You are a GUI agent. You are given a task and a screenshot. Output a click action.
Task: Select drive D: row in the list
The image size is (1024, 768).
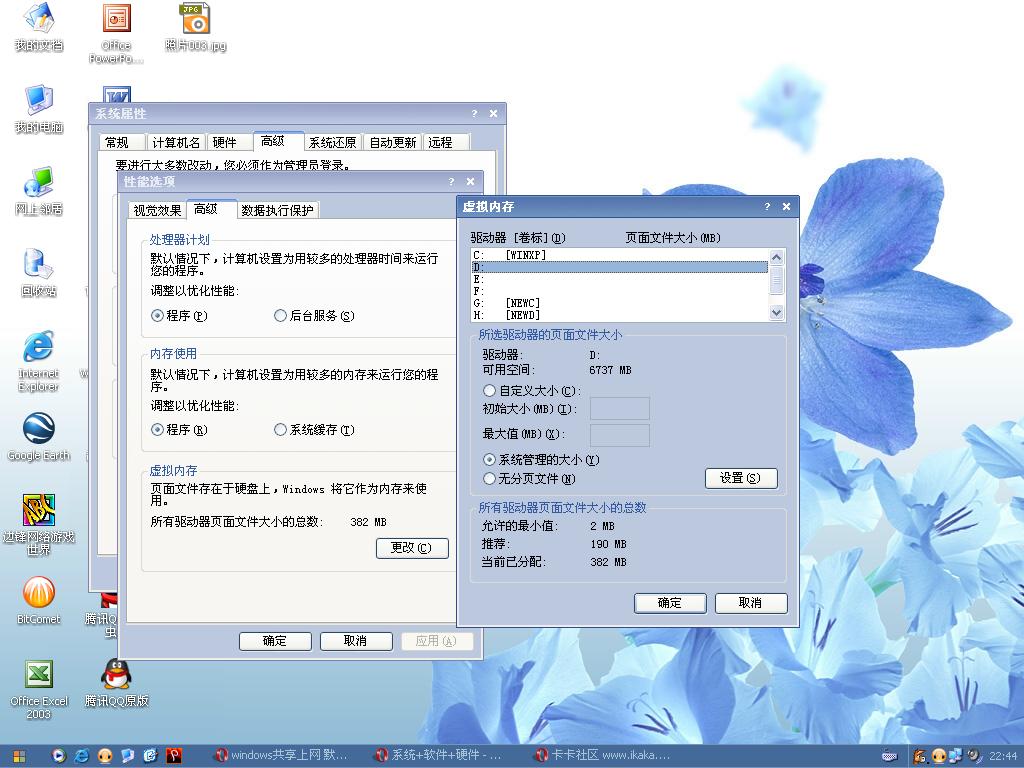click(x=619, y=267)
